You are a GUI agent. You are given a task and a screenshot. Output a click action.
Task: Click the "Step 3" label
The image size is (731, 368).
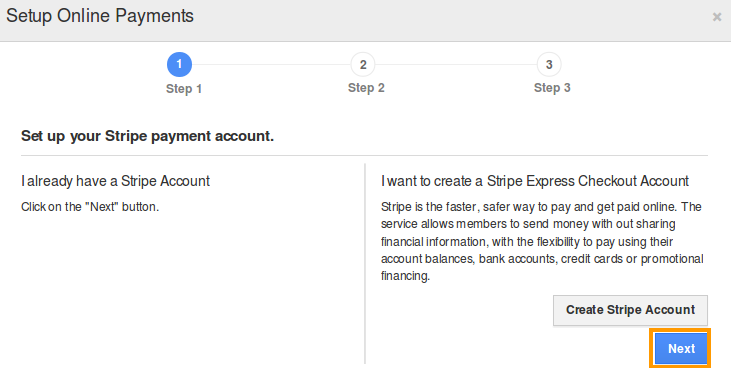point(552,88)
